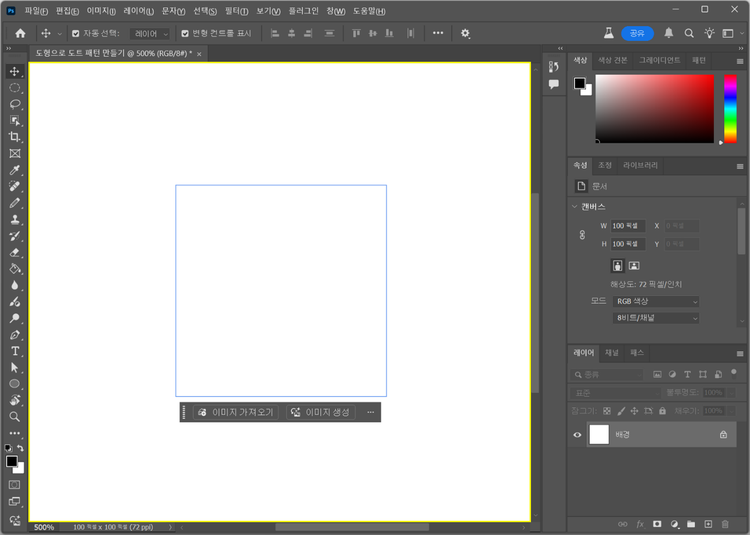Open the 8비트/채널 bit depth dropdown
Screen dimensions: 750x535
655,318
